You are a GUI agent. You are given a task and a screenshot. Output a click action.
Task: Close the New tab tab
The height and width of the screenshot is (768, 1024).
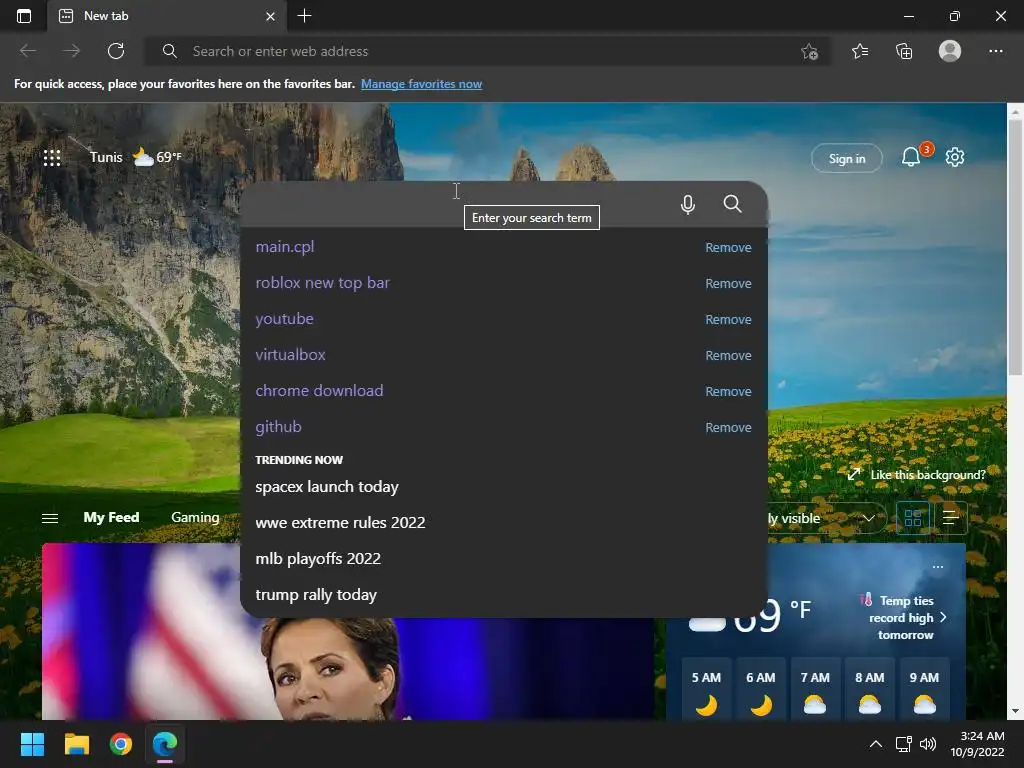[270, 16]
